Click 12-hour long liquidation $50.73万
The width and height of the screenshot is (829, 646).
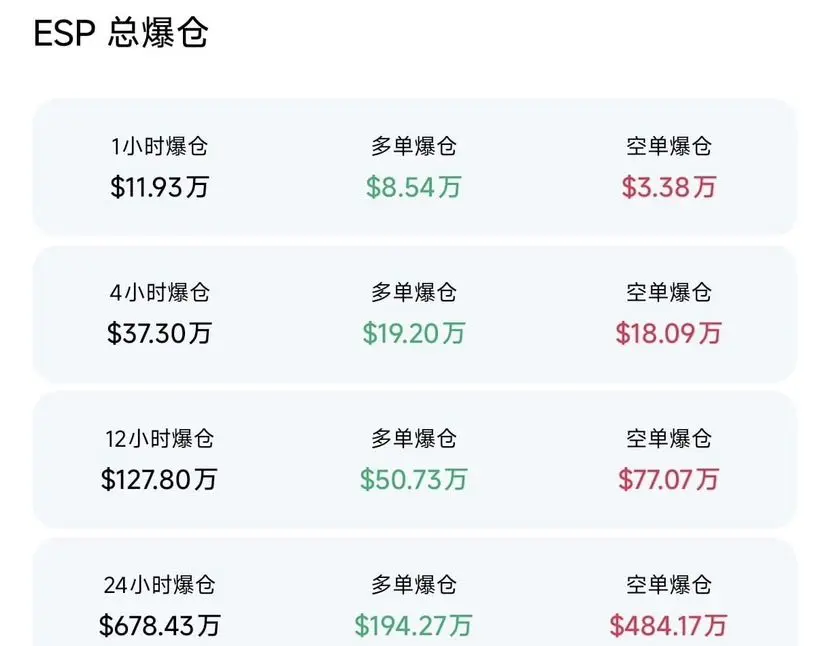(x=414, y=479)
